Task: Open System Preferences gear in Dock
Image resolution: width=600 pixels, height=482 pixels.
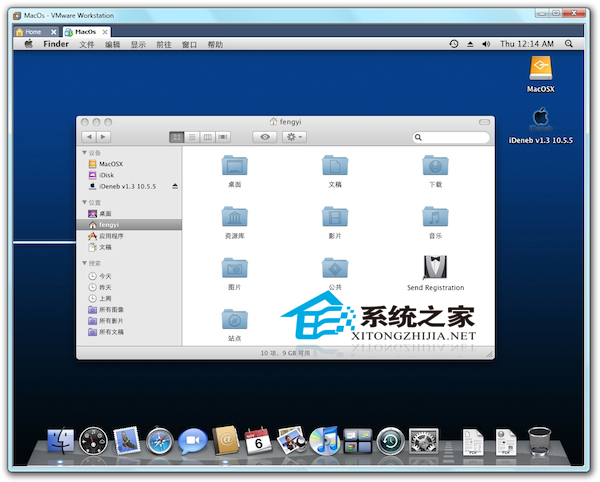Action: pyautogui.click(x=423, y=441)
